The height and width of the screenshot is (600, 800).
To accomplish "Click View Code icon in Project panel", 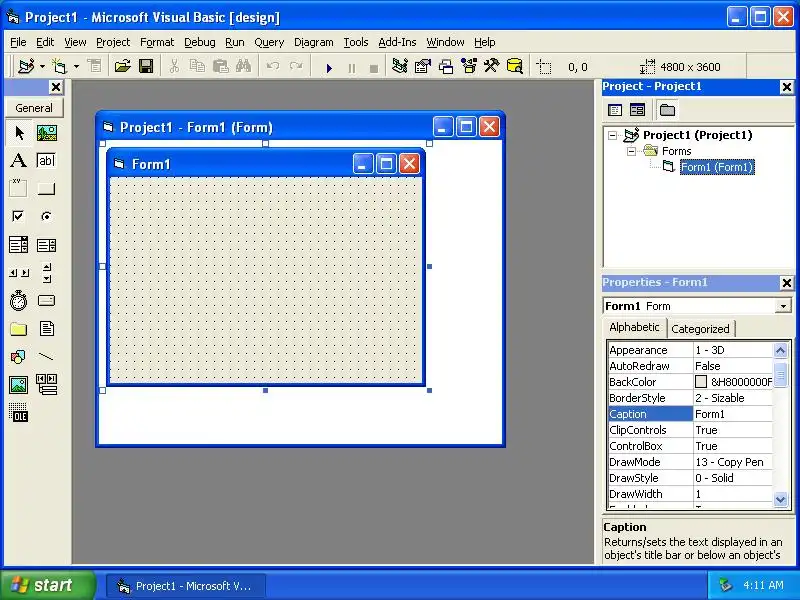I will pos(615,110).
